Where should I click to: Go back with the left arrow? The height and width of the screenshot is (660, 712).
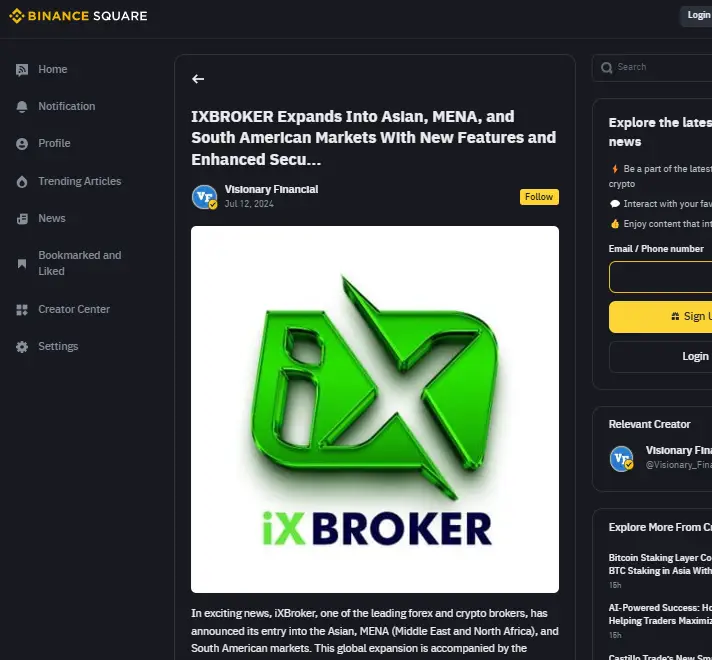198,79
